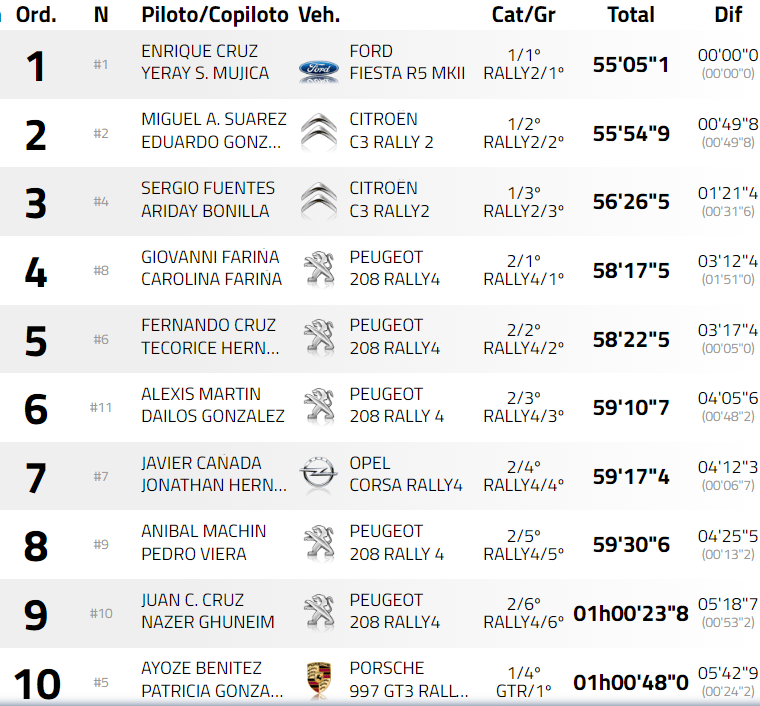Click Peugeot logo beside Giovanni Farina
Viewport: 760px width, 706px height.
coord(319,268)
